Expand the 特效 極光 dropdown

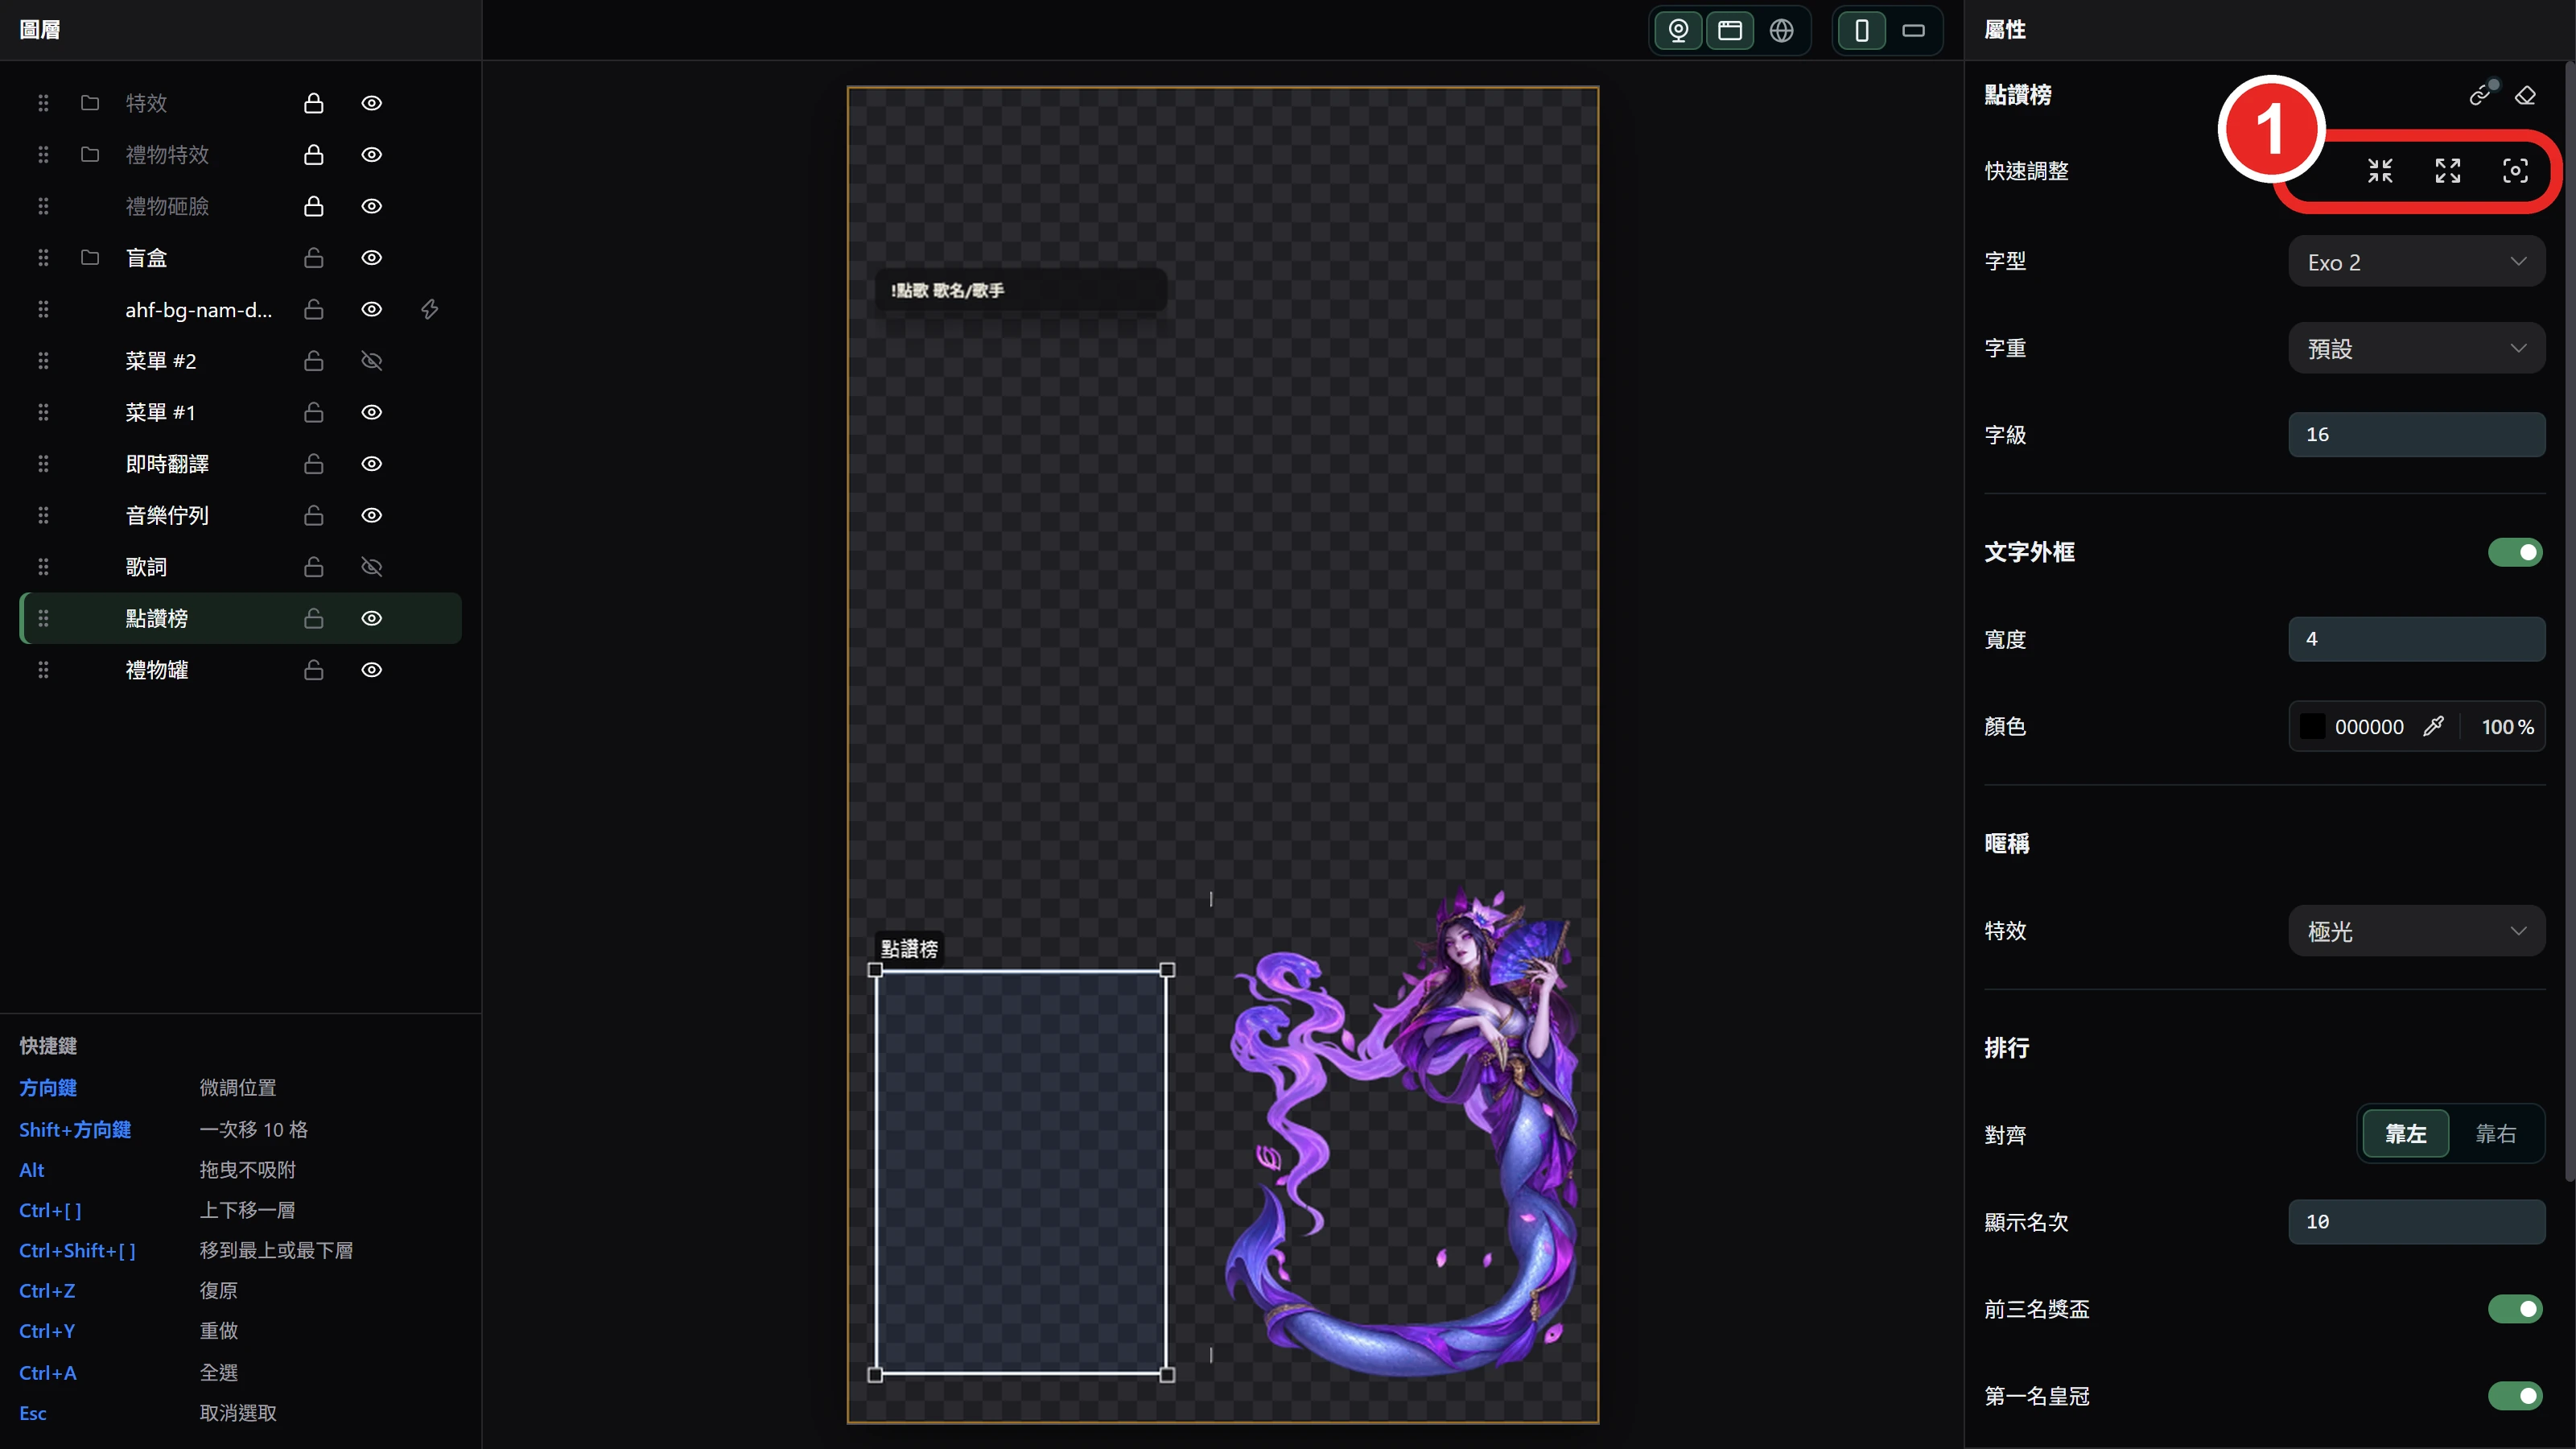coord(2416,931)
